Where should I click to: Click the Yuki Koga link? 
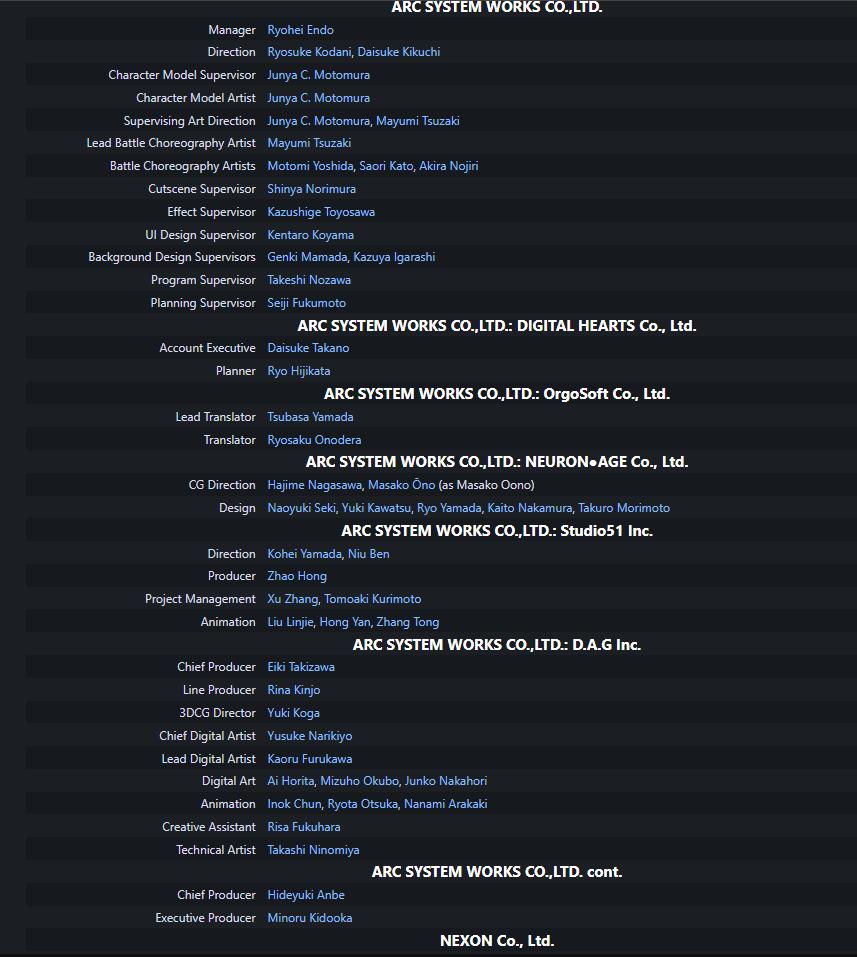coord(293,713)
